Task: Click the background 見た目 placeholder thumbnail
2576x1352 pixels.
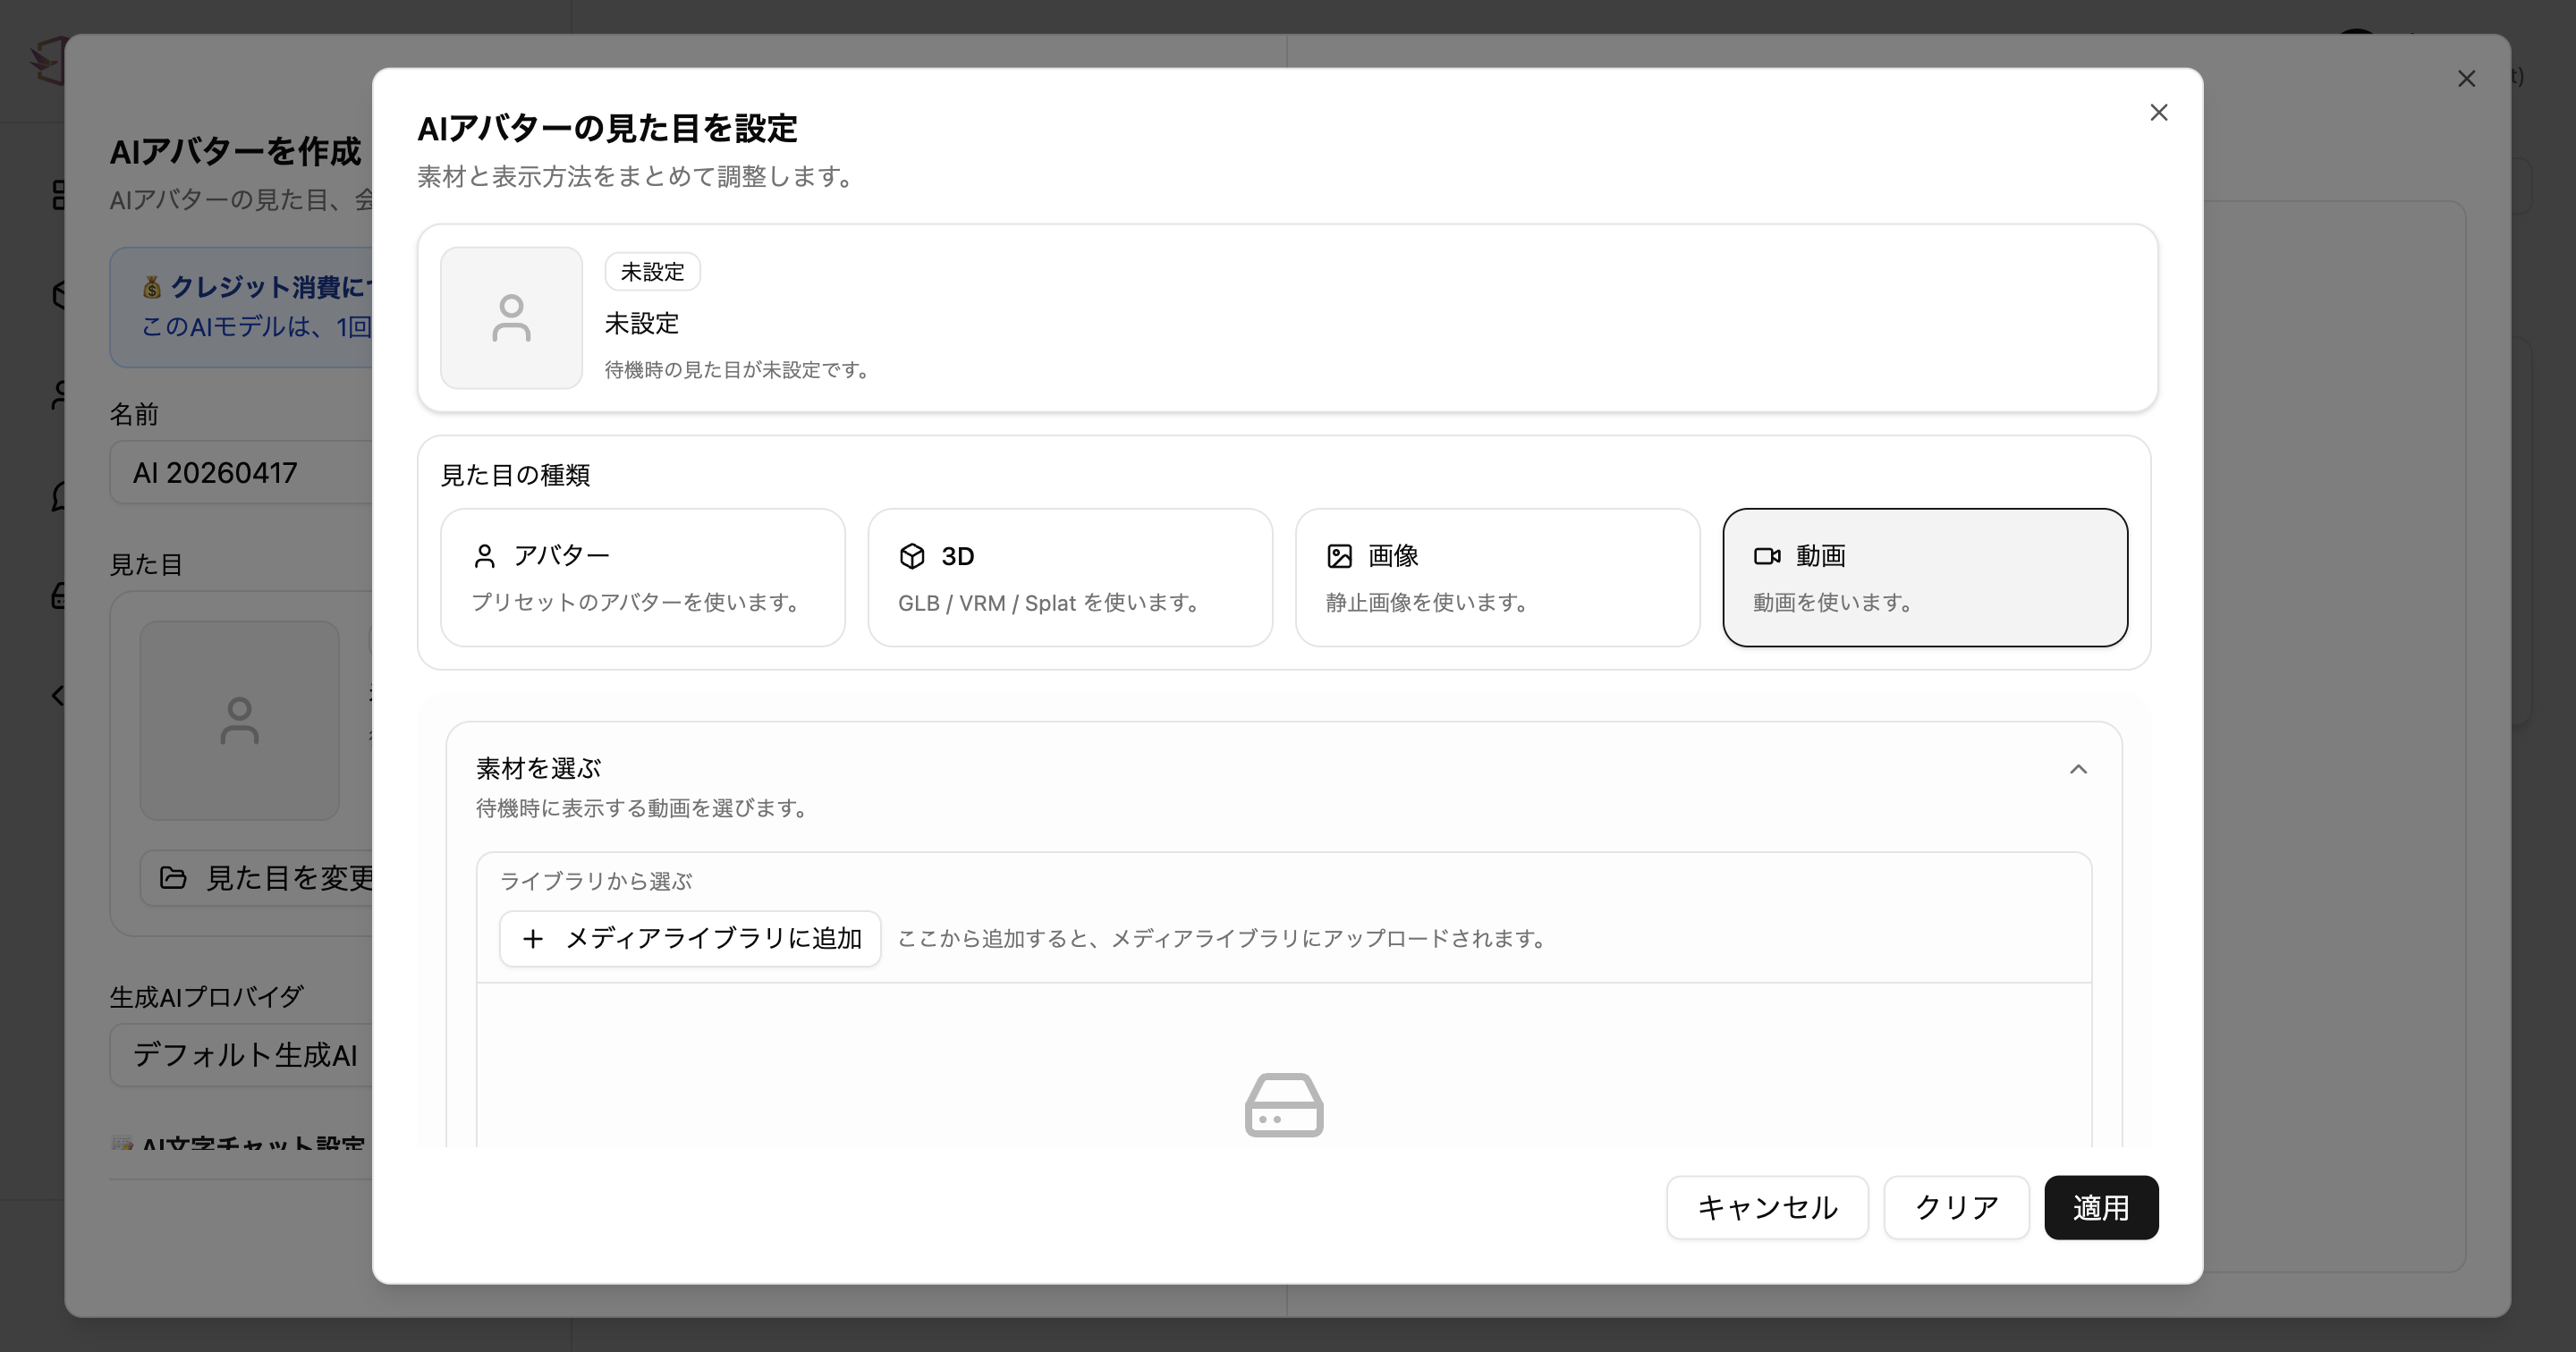Action: pyautogui.click(x=239, y=721)
